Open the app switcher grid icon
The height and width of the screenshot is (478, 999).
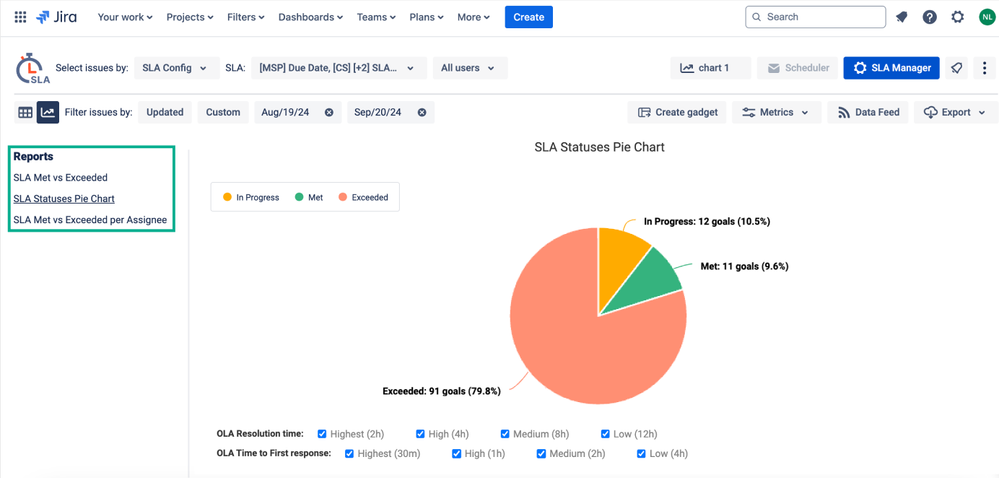pyautogui.click(x=20, y=17)
